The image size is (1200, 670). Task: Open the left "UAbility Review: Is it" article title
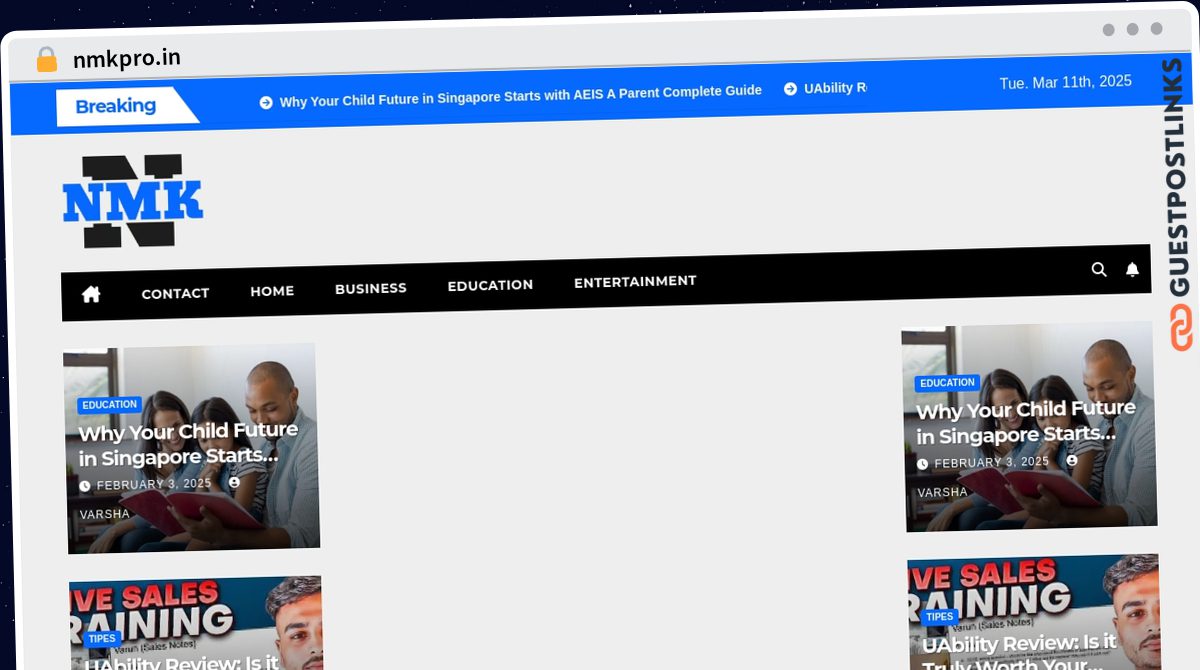coord(181,661)
